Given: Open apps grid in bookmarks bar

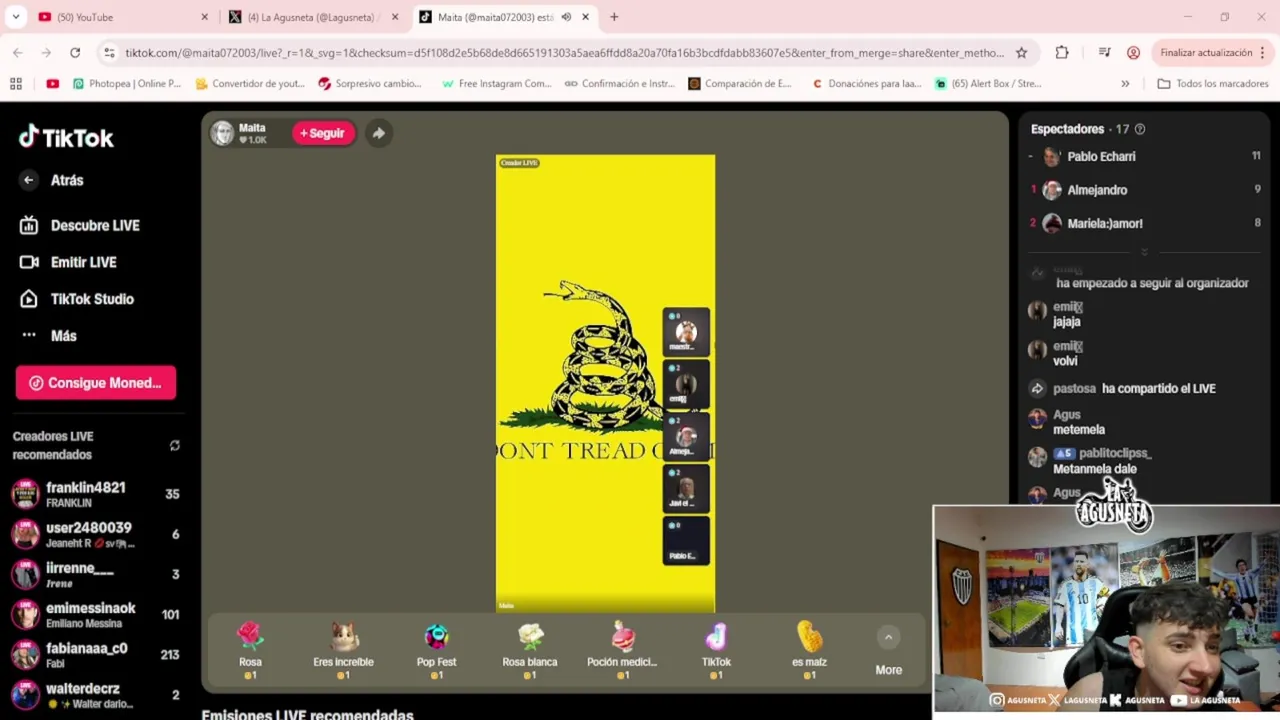Looking at the screenshot, I should pyautogui.click(x=15, y=84).
